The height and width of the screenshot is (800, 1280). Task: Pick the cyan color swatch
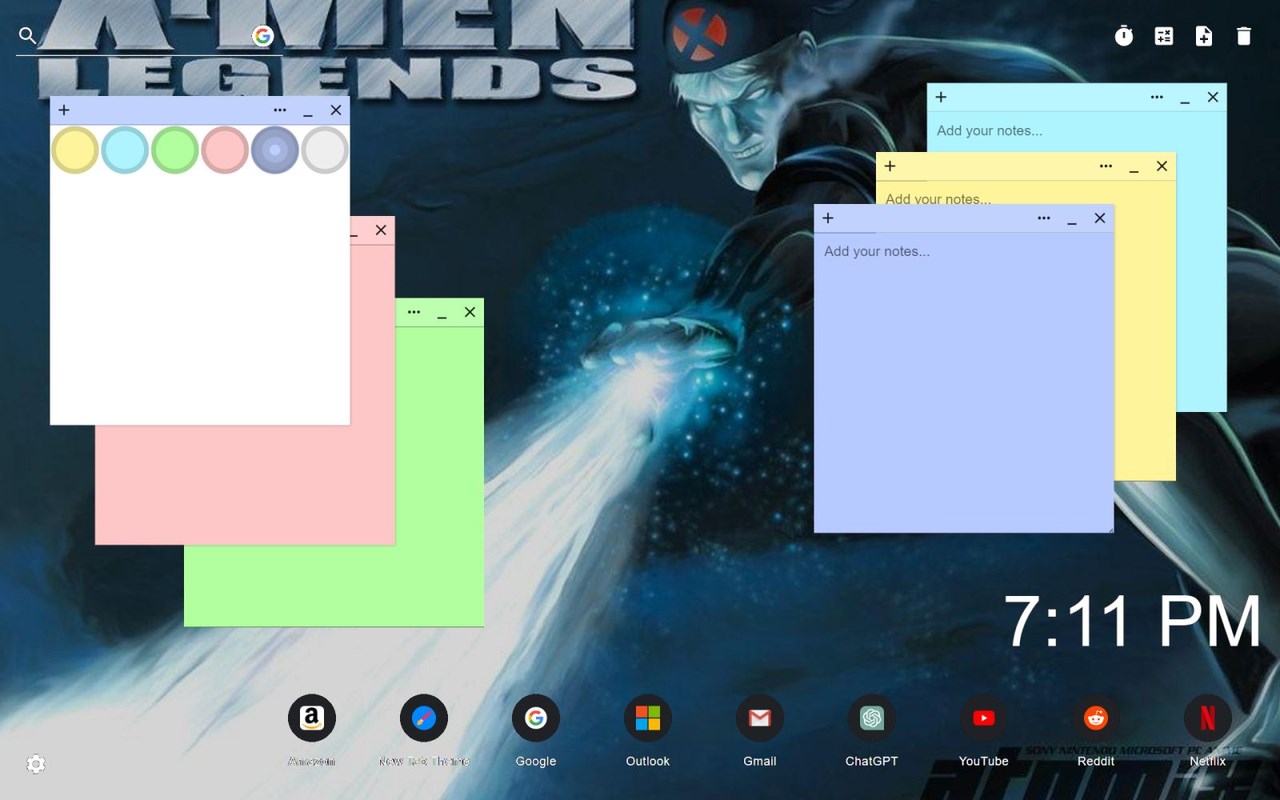pos(125,150)
